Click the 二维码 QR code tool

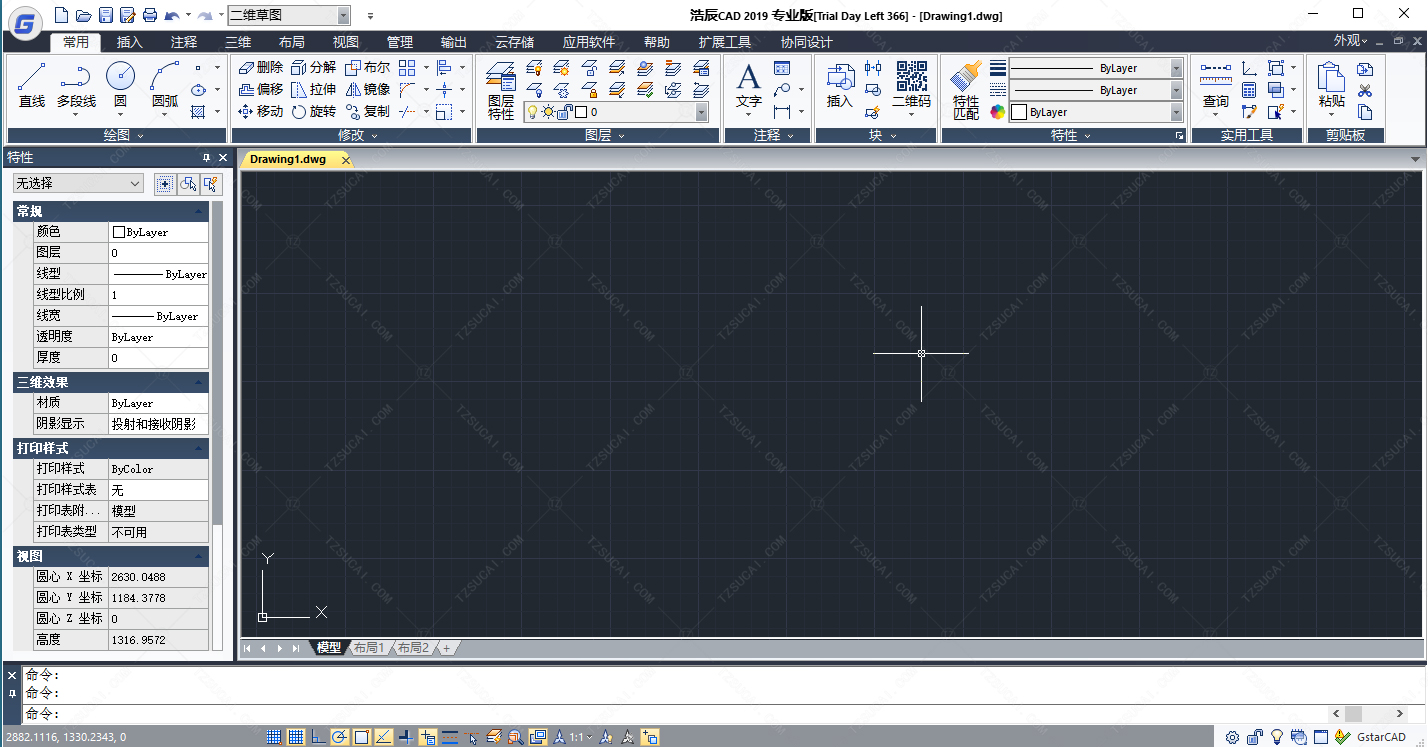click(911, 86)
